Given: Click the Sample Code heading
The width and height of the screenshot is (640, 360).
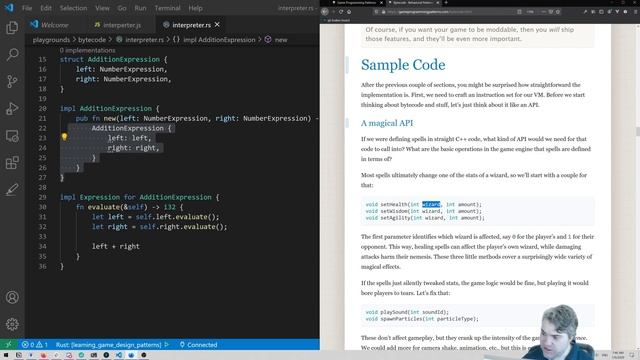Looking at the screenshot, I should (403, 64).
